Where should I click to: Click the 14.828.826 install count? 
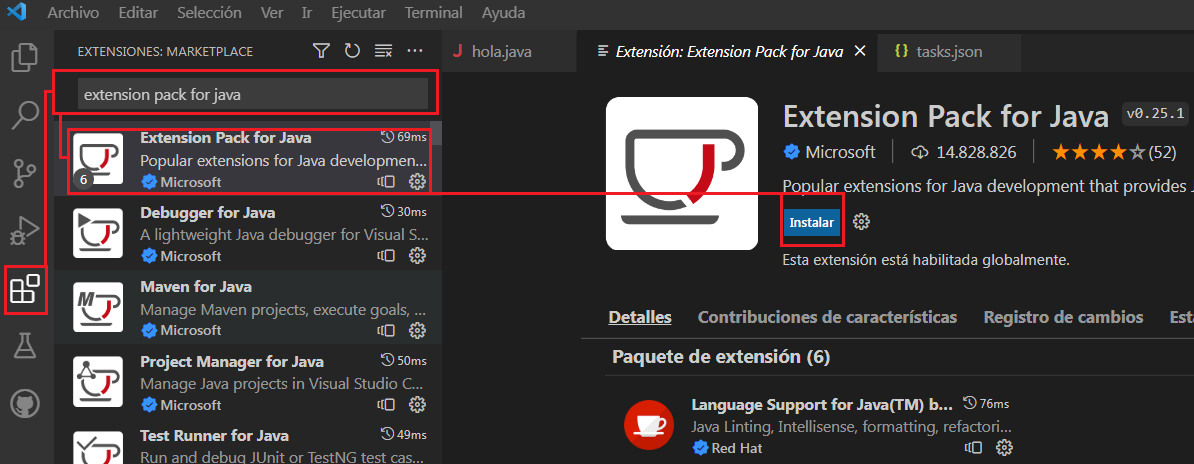964,152
